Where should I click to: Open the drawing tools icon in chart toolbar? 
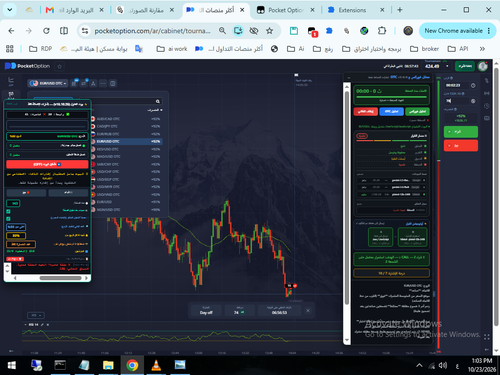tap(93, 83)
